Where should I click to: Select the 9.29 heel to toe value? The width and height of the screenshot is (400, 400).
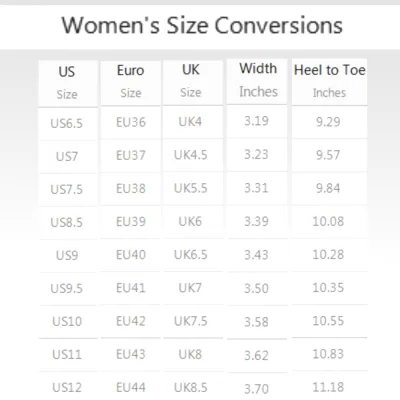point(328,122)
